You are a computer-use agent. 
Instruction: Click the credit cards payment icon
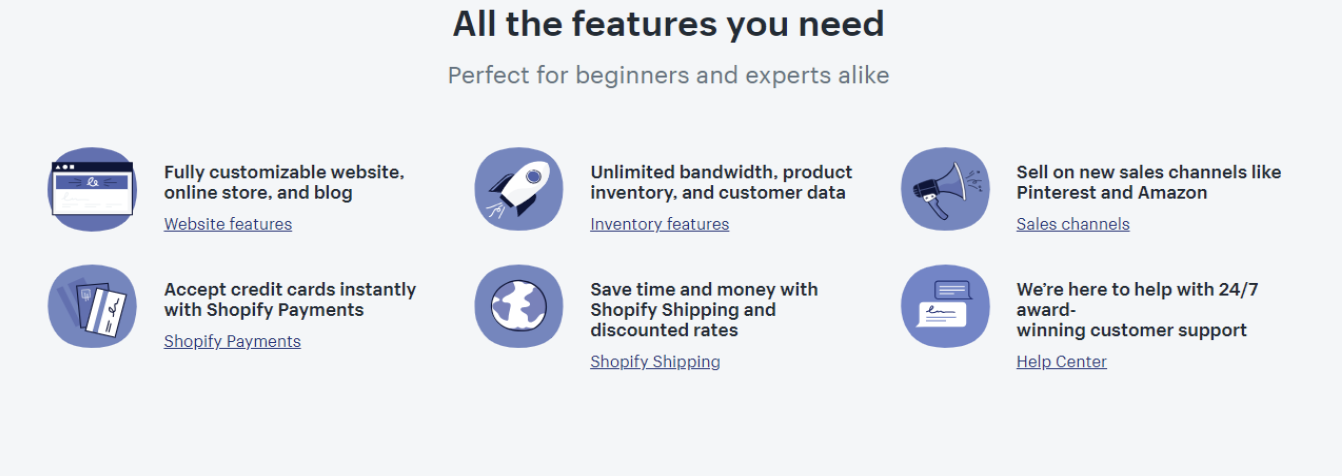click(92, 306)
